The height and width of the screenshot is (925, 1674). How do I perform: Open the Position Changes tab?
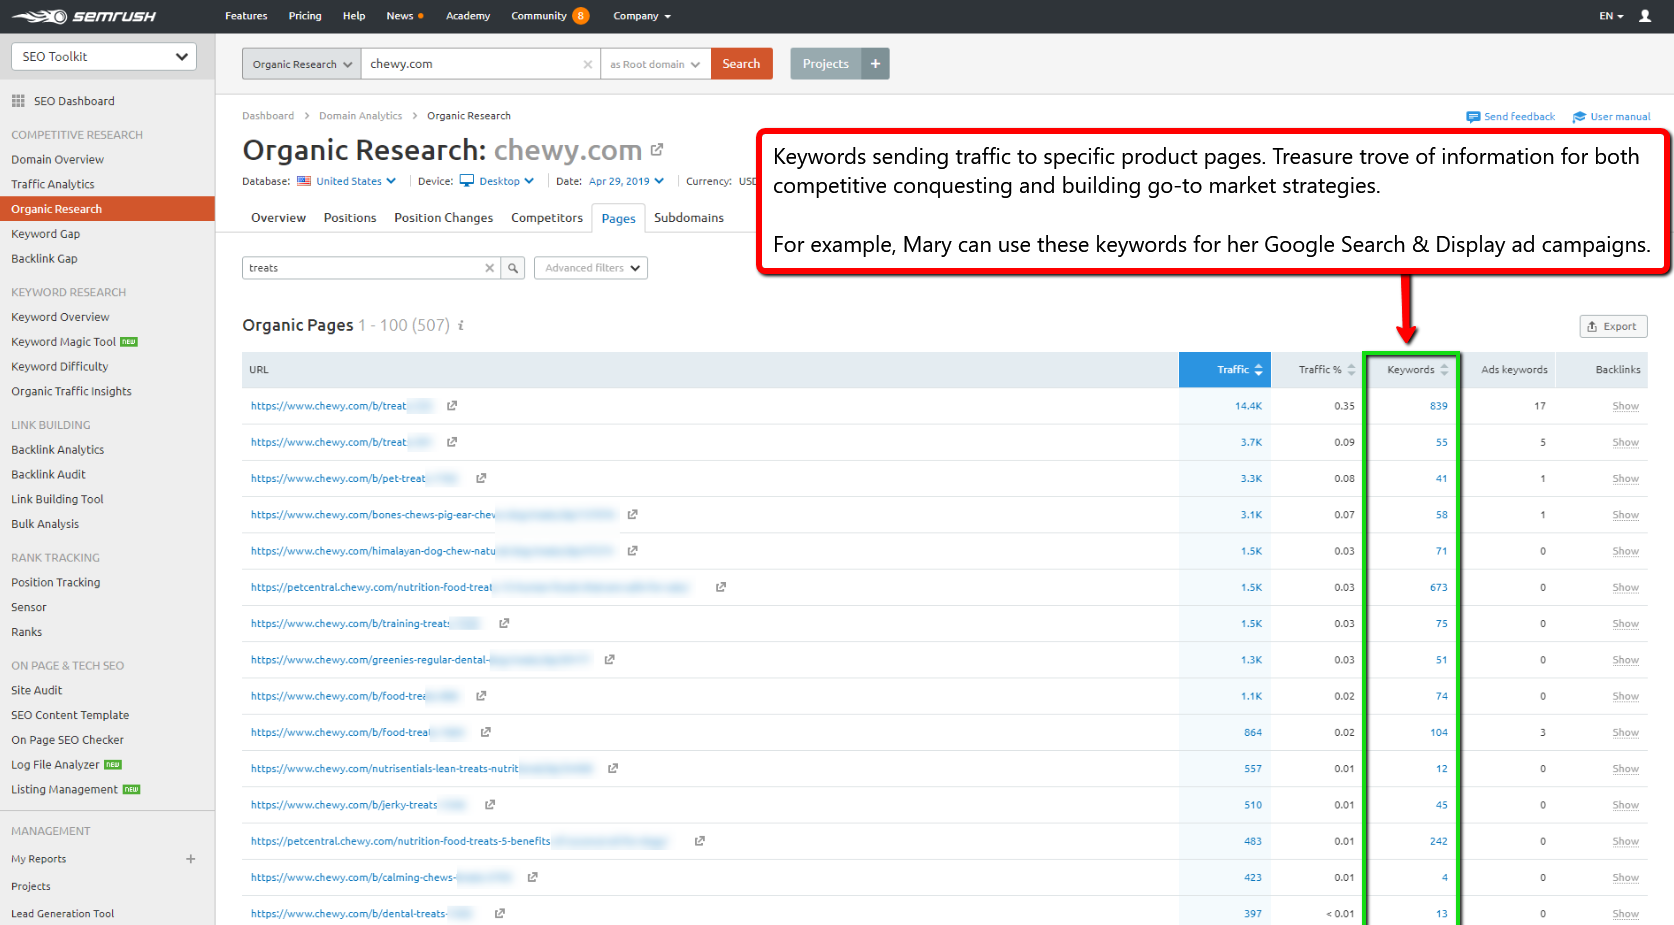443,218
